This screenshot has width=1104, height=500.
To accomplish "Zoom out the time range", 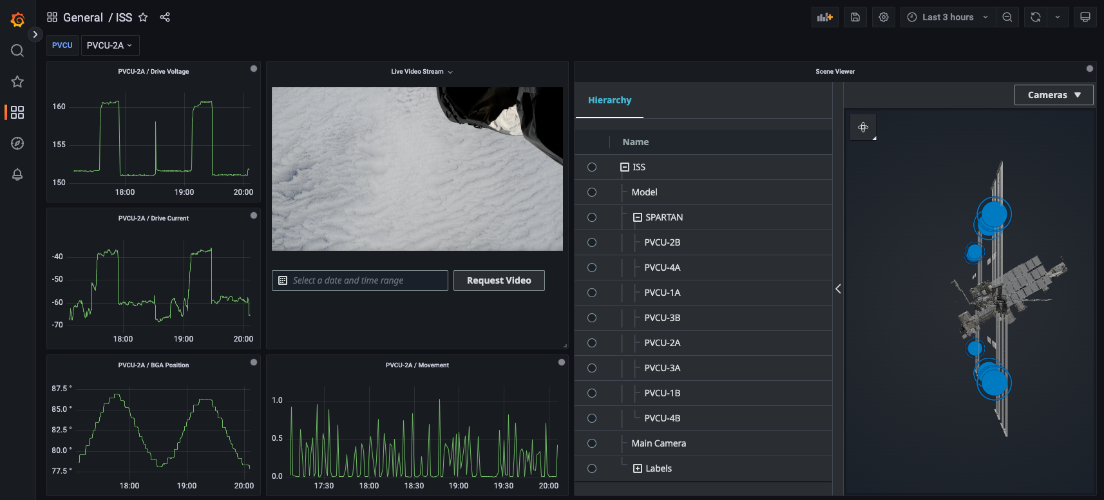I will click(1008, 17).
